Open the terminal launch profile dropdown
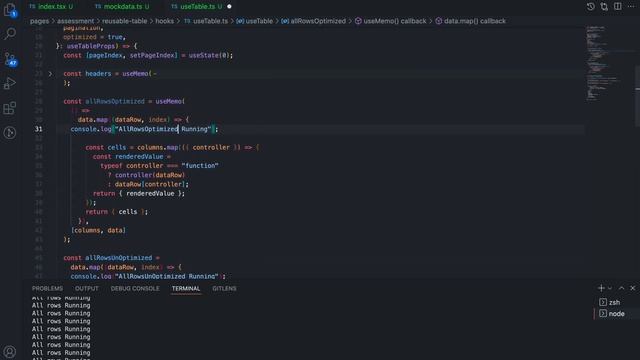 (610, 288)
